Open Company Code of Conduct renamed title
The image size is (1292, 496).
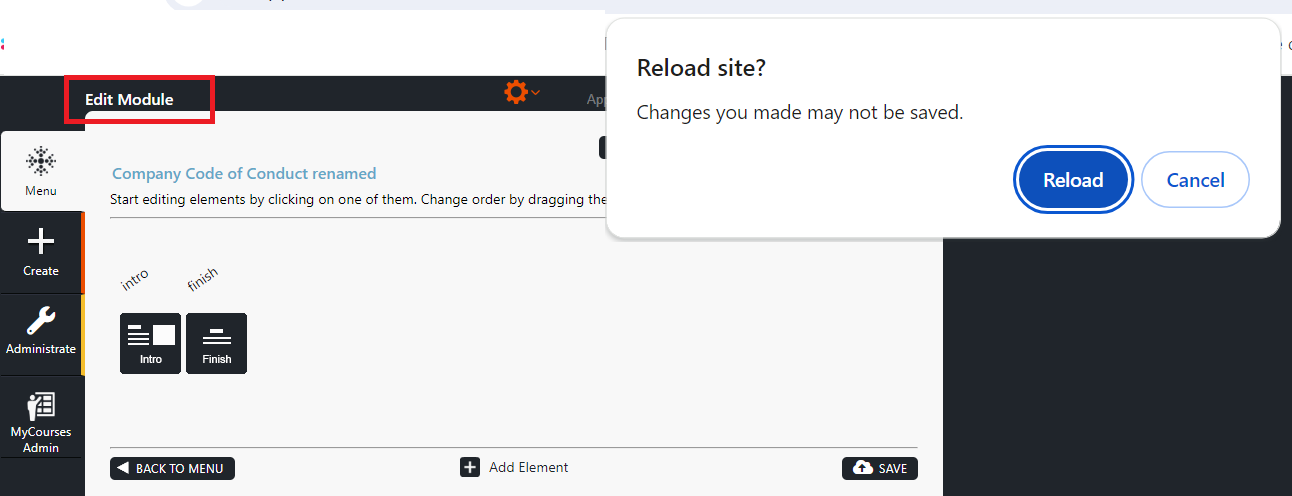(x=244, y=174)
